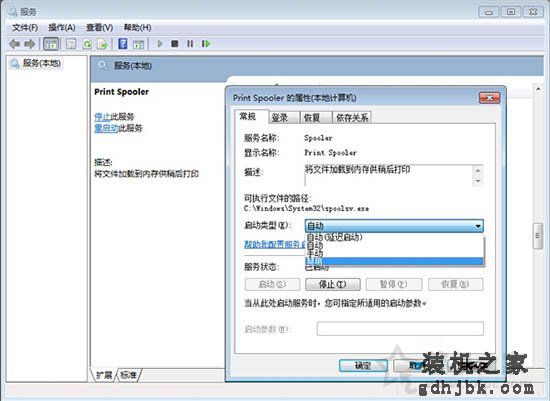Switch to the 扩展 tab at bottom
Viewport: 550px width, 401px height.
(104, 375)
